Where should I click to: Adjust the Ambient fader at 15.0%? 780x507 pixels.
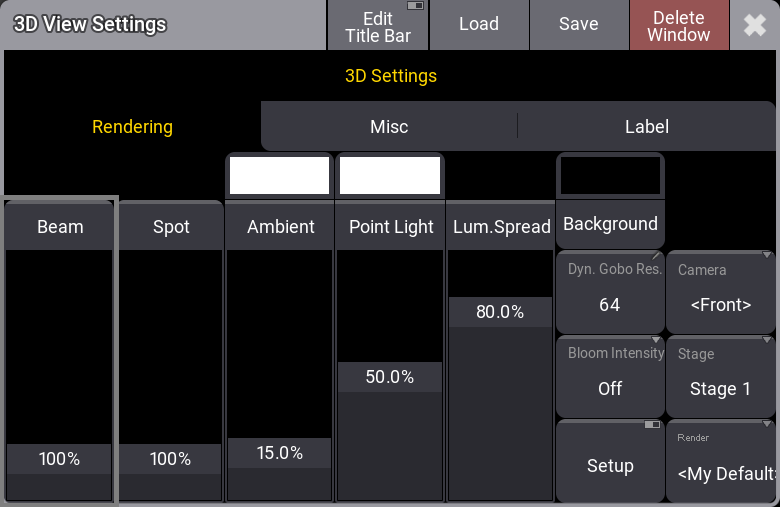tap(280, 453)
